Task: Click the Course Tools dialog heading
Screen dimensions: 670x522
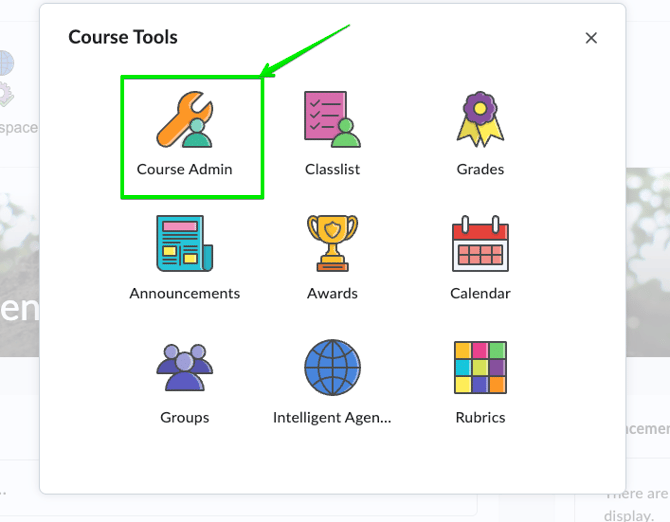Action: pyautogui.click(x=123, y=37)
